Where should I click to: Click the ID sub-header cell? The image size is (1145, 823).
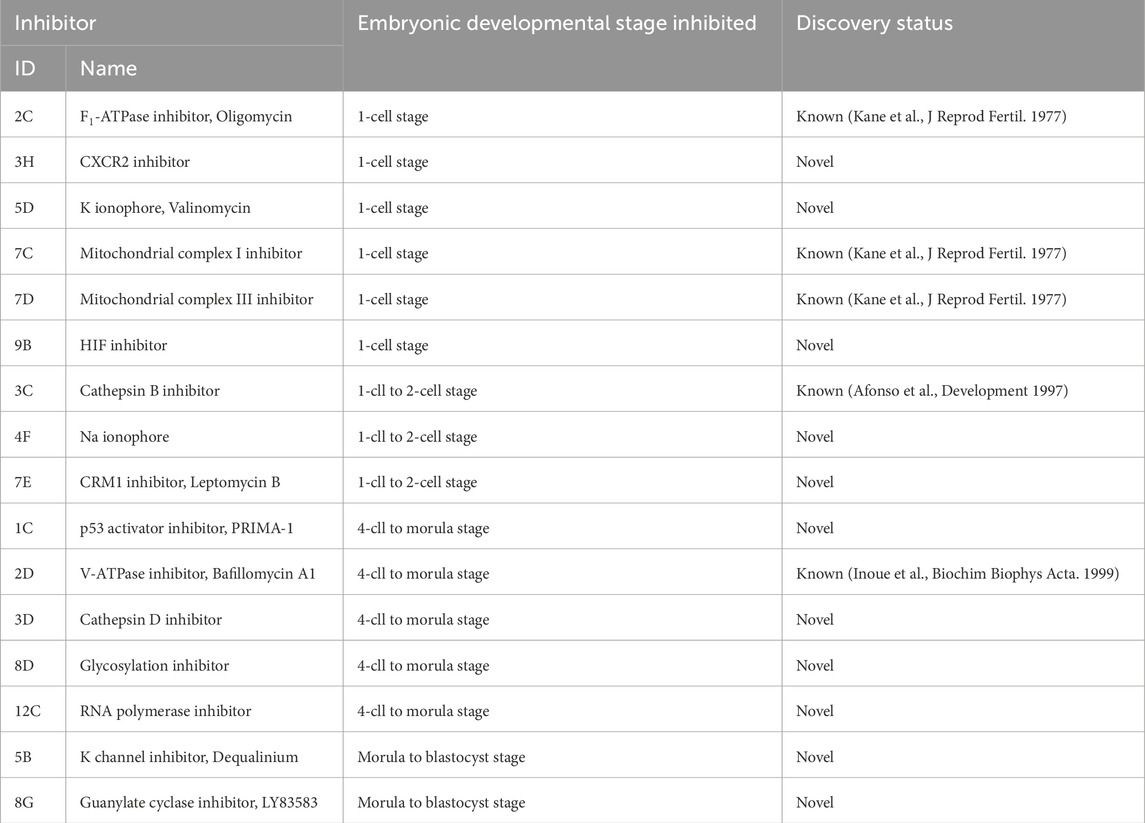click(24, 68)
